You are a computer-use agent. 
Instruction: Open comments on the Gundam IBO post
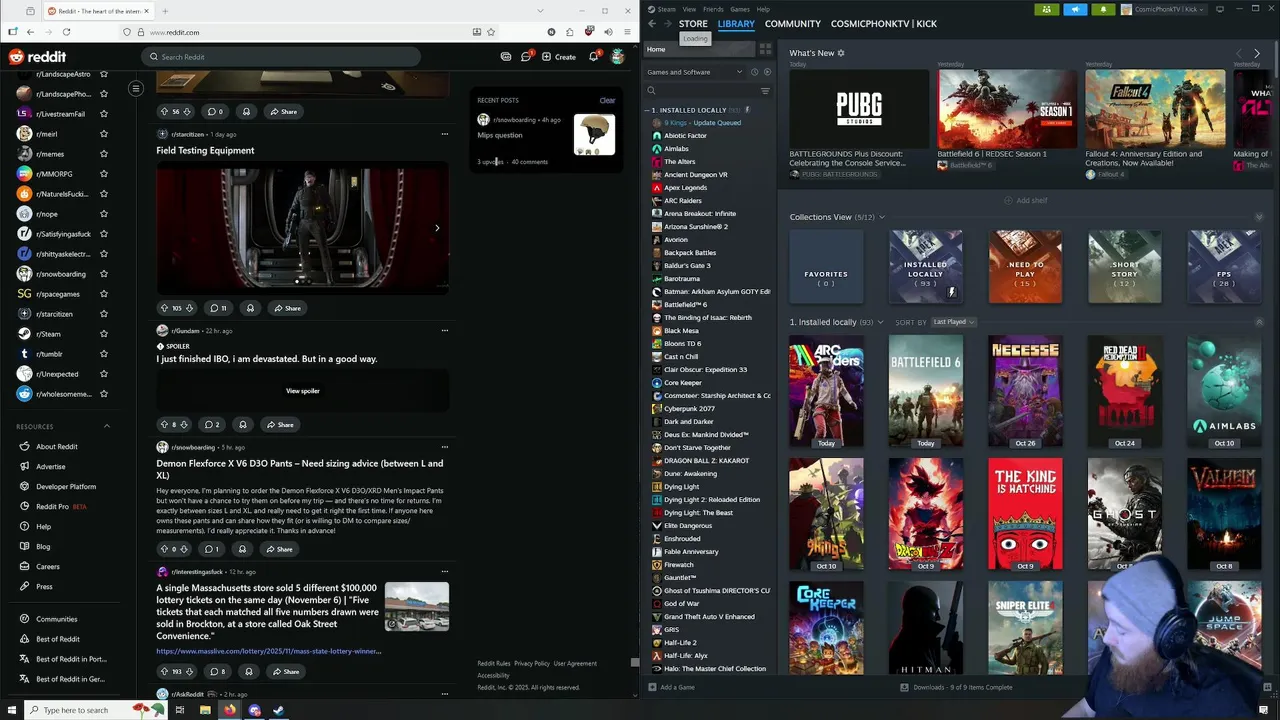213,424
